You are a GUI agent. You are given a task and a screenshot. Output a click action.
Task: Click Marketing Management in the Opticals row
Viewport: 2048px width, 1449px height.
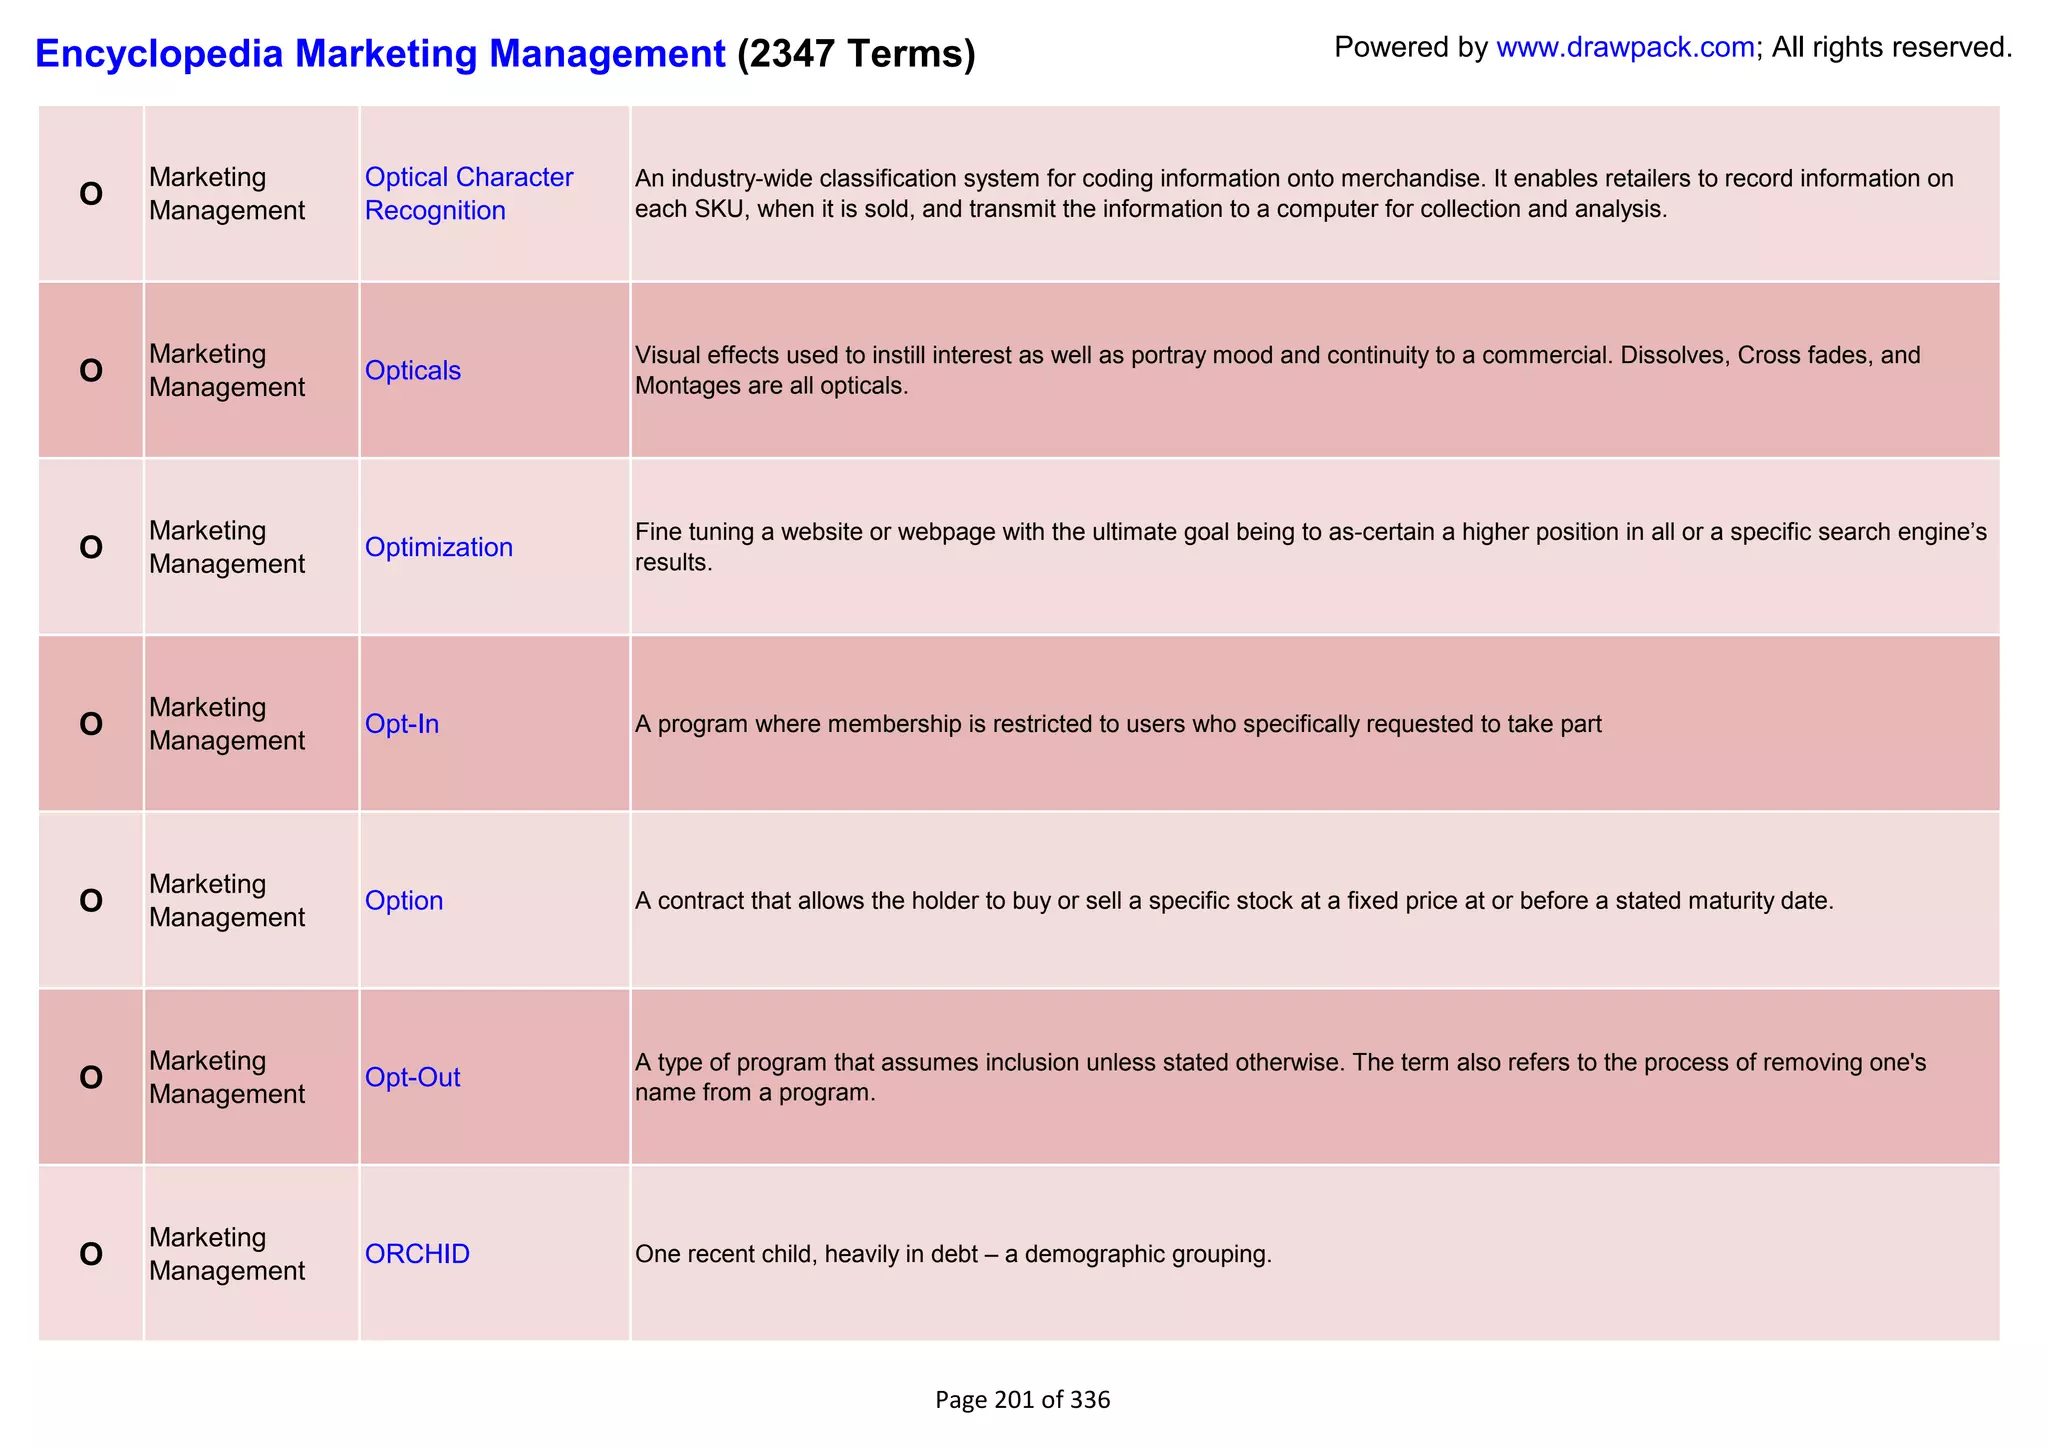pyautogui.click(x=227, y=371)
